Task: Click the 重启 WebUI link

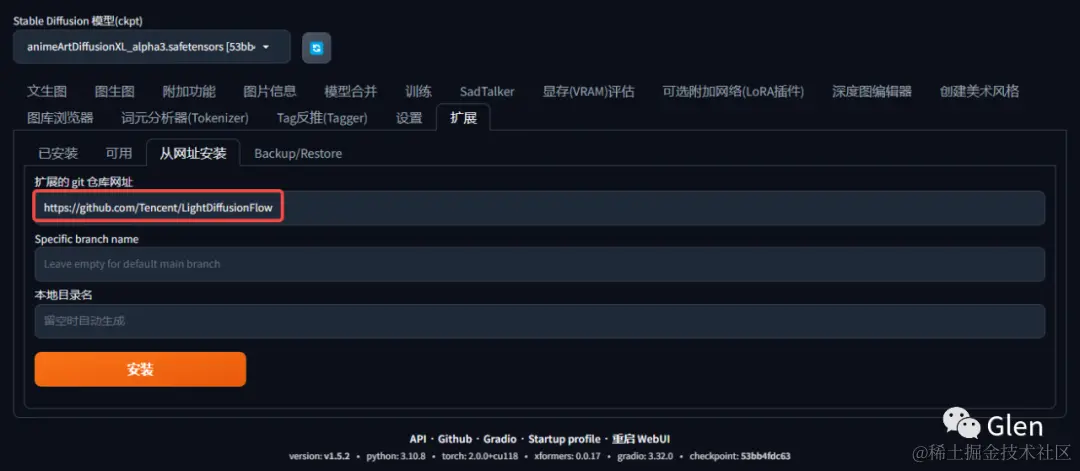Action: point(641,439)
